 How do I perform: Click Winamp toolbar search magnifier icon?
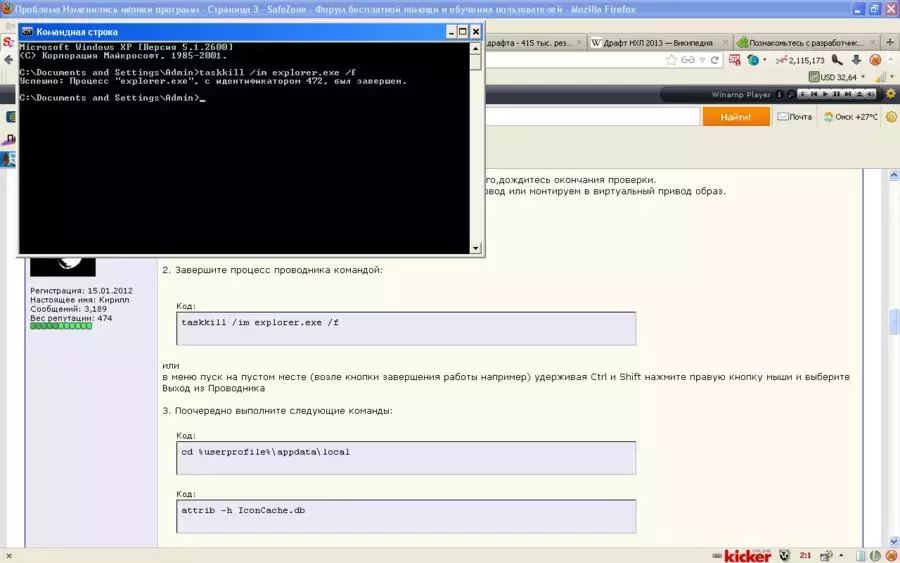pos(791,95)
